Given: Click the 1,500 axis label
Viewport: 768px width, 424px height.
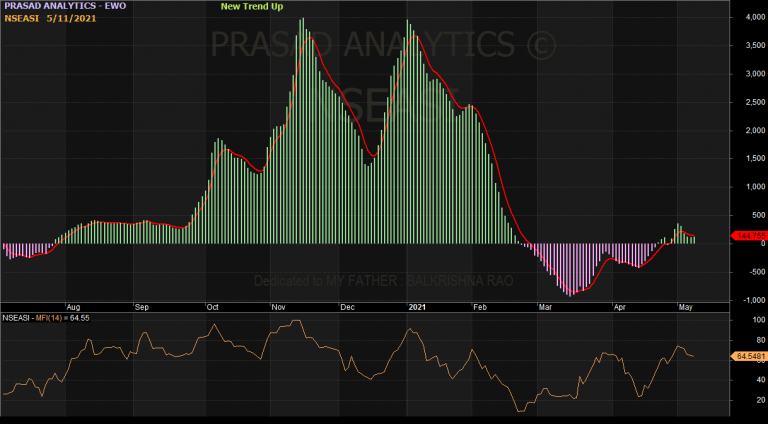Looking at the screenshot, I should click(x=755, y=159).
